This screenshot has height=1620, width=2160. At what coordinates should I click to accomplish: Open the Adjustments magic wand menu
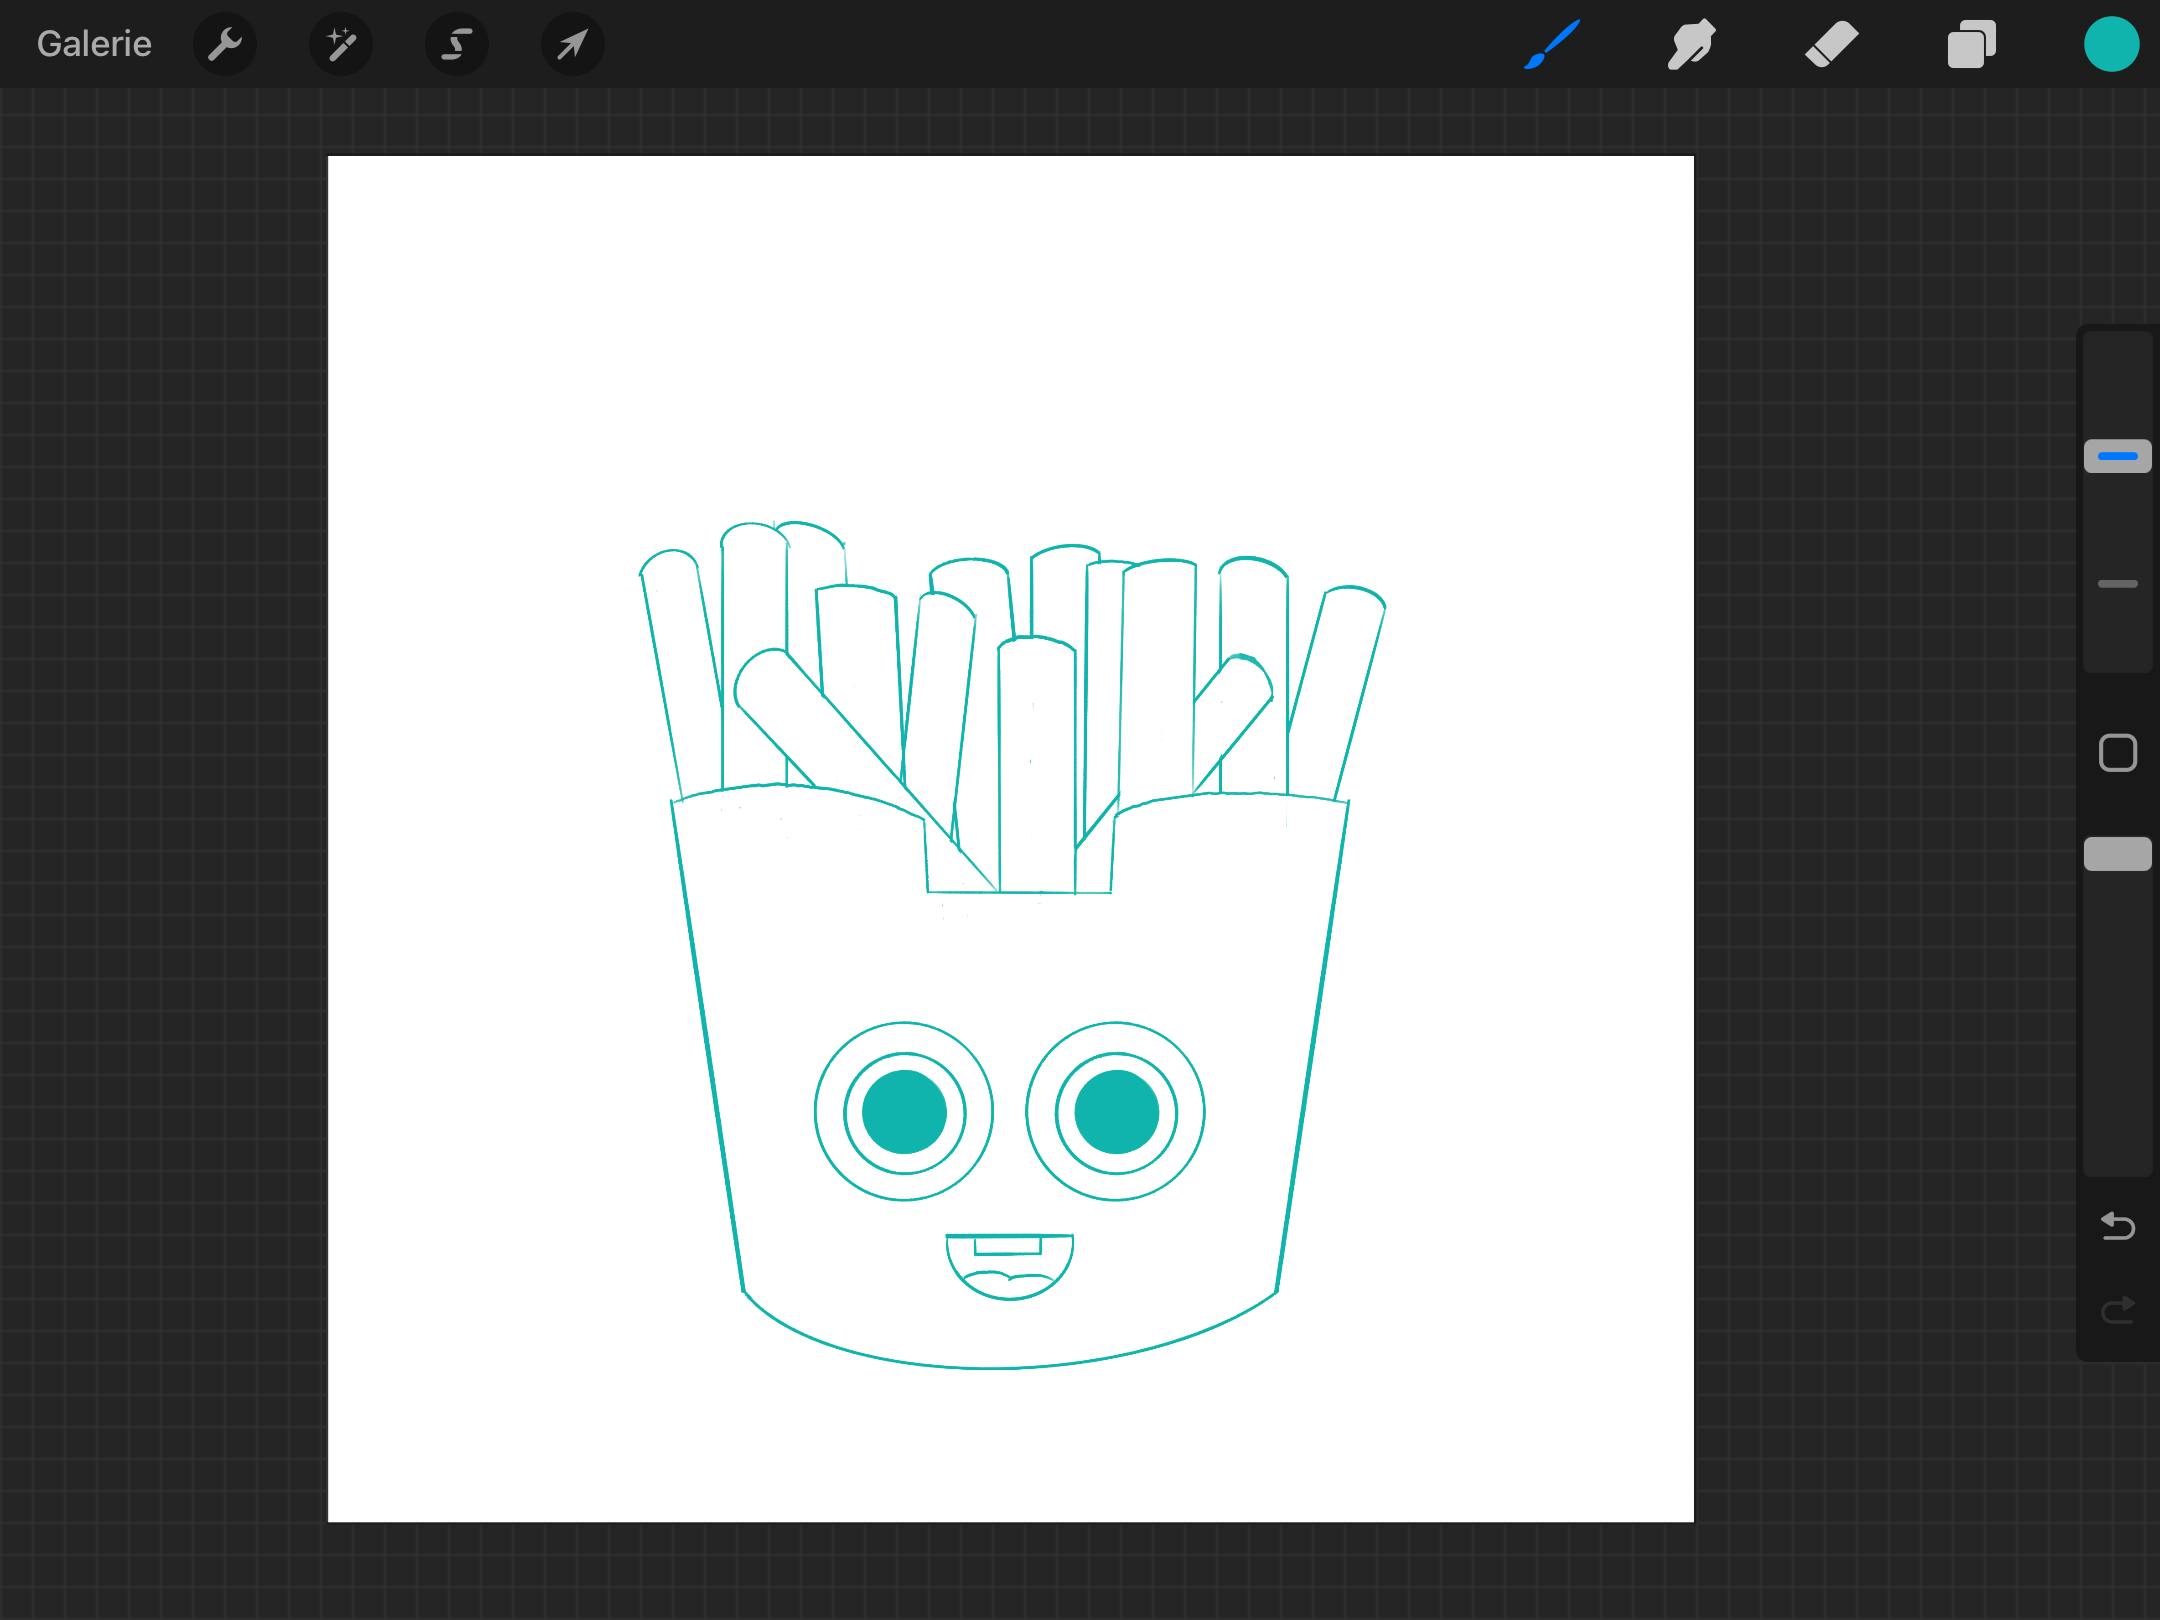[341, 44]
